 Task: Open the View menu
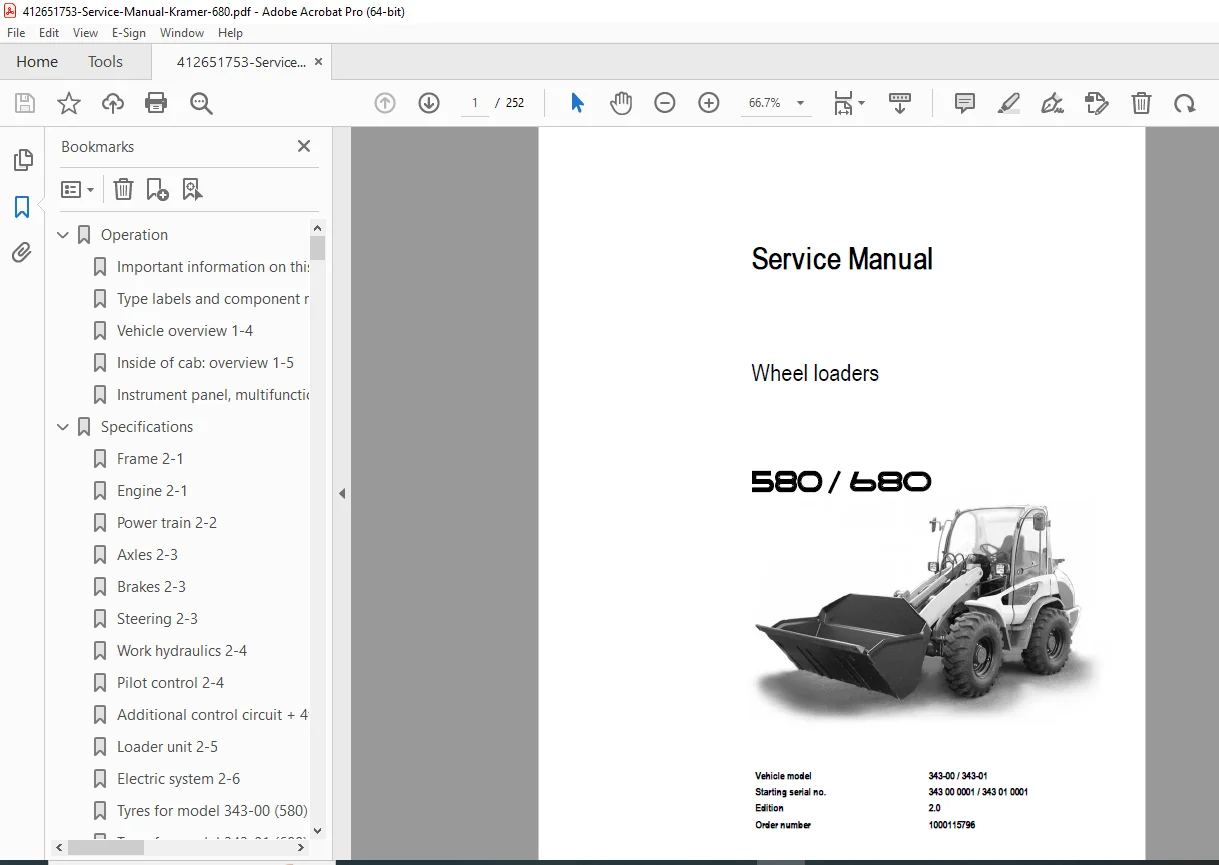pos(86,33)
